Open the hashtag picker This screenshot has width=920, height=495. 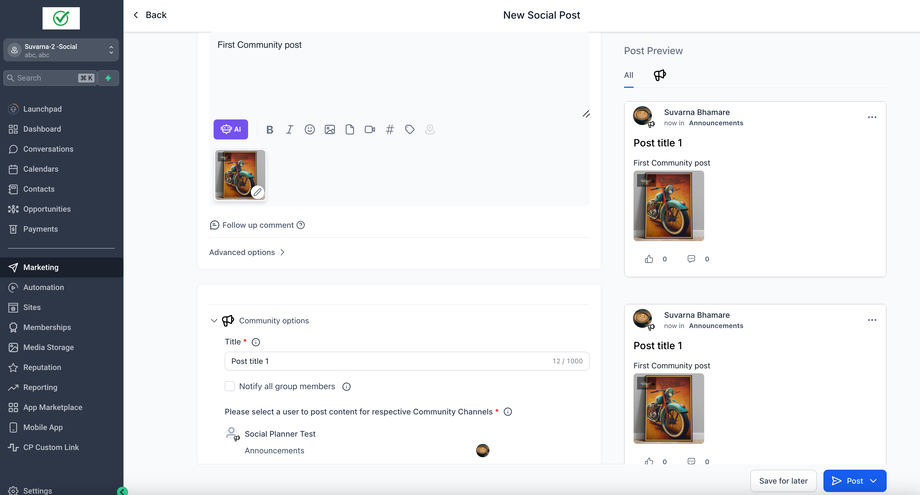[390, 130]
